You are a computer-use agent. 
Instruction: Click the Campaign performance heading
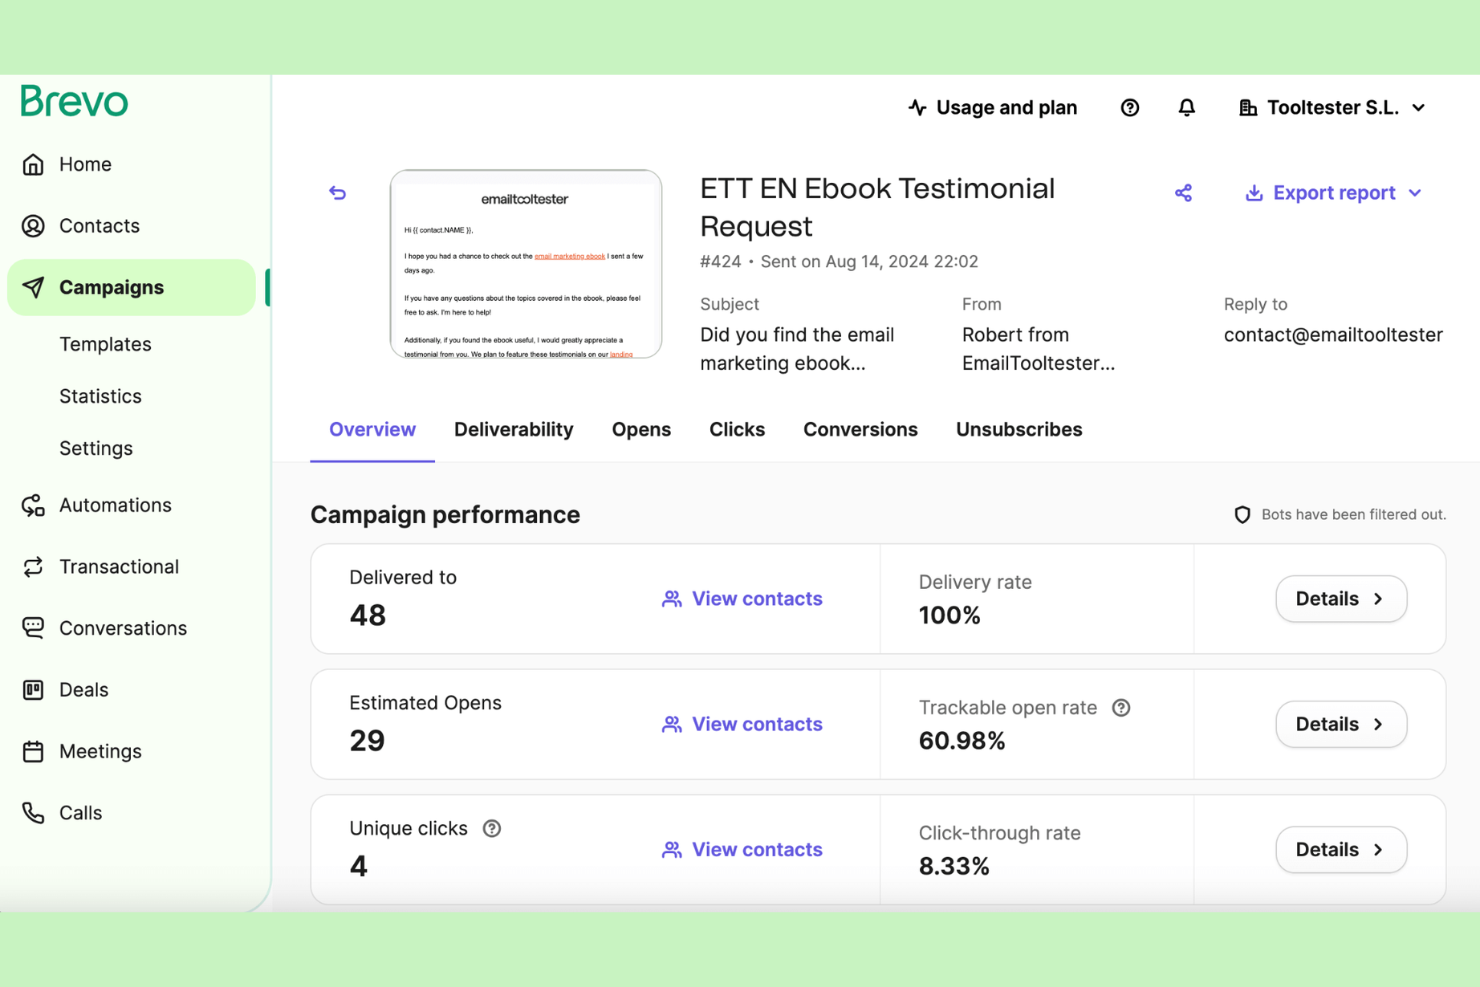445,515
